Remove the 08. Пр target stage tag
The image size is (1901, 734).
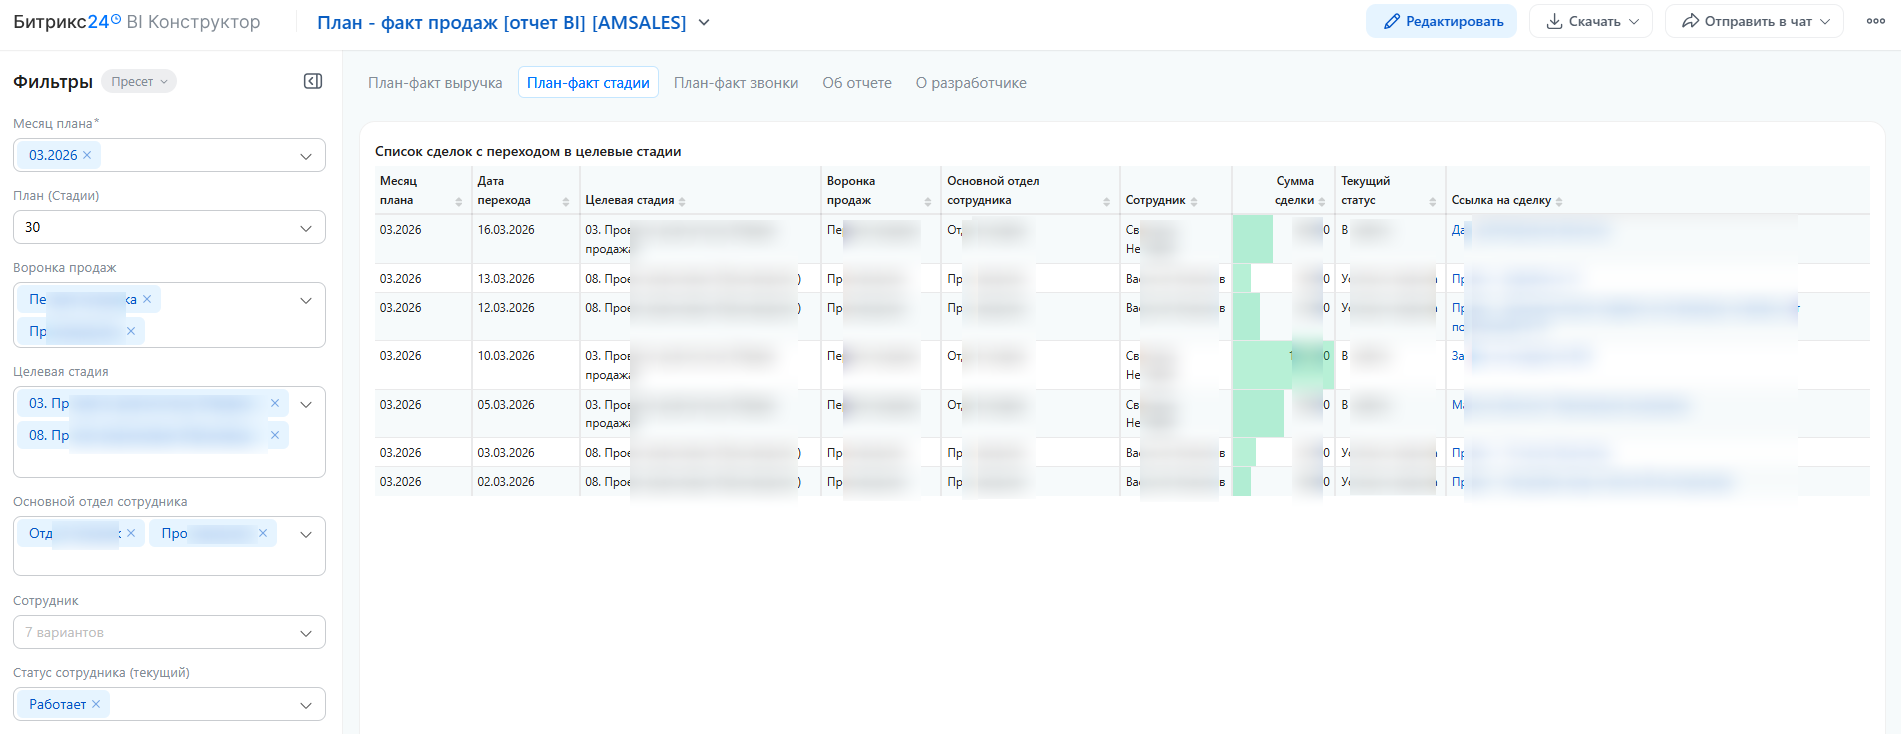click(275, 435)
